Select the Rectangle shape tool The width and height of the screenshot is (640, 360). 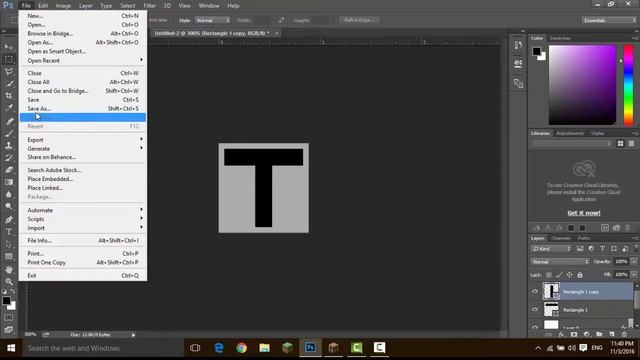tap(9, 256)
